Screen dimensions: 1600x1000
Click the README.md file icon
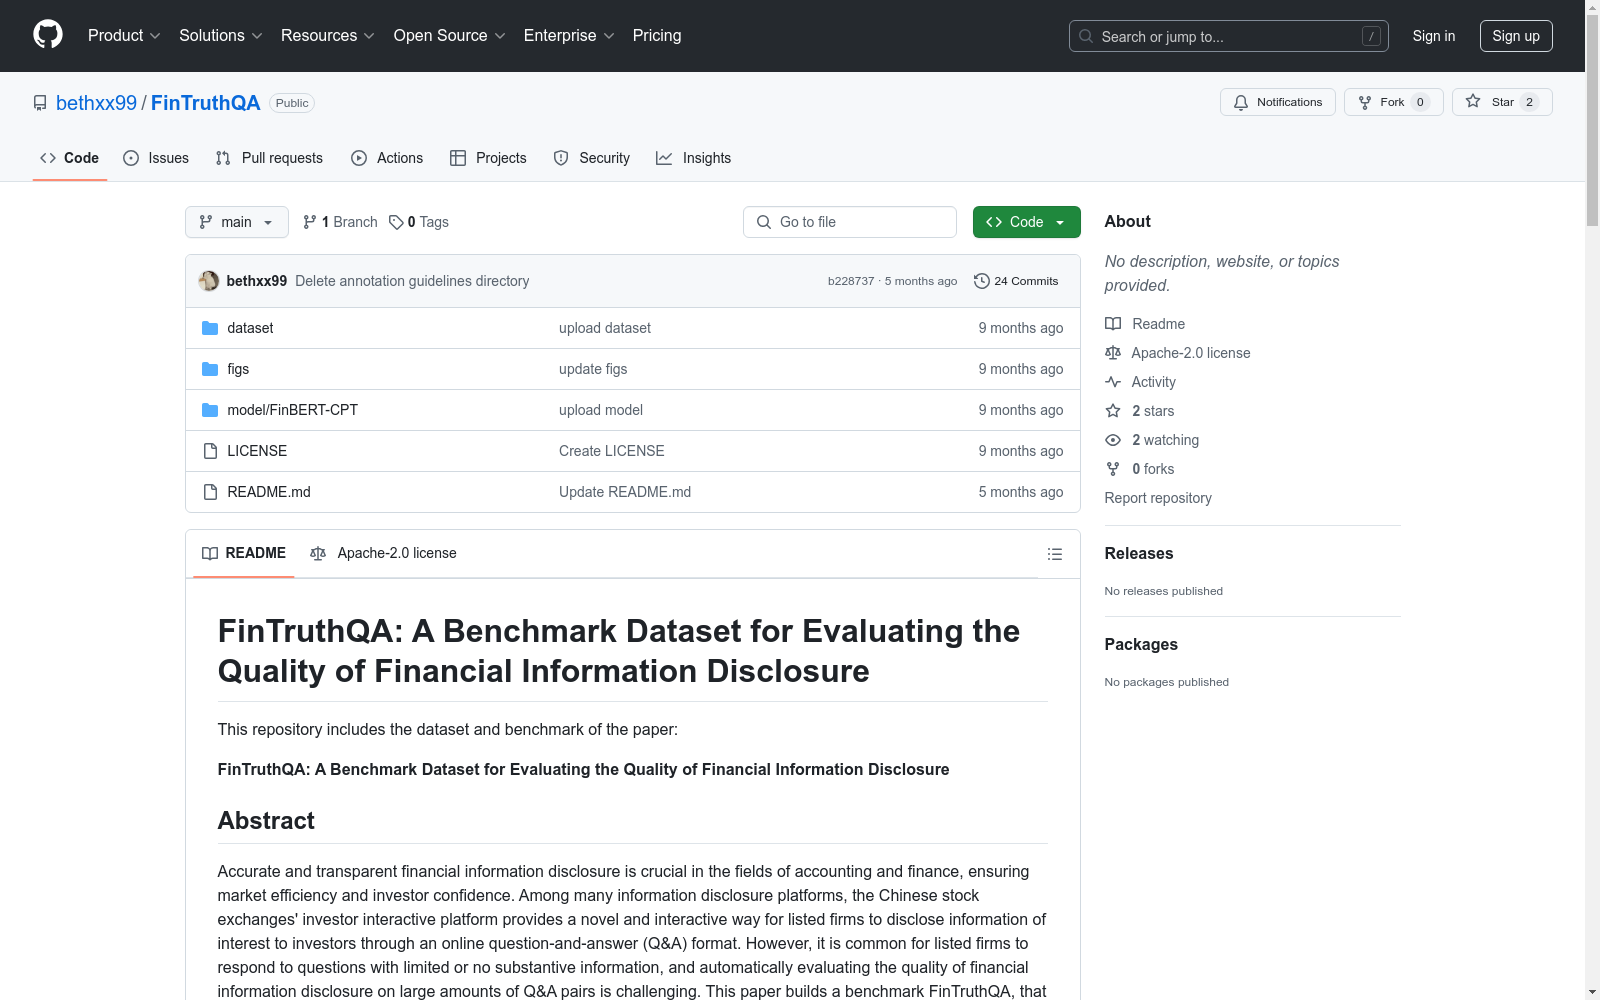[x=210, y=492]
